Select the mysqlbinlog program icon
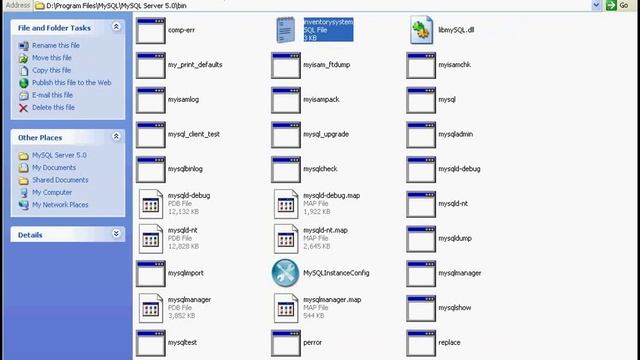Image resolution: width=640 pixels, height=360 pixels. 151,169
